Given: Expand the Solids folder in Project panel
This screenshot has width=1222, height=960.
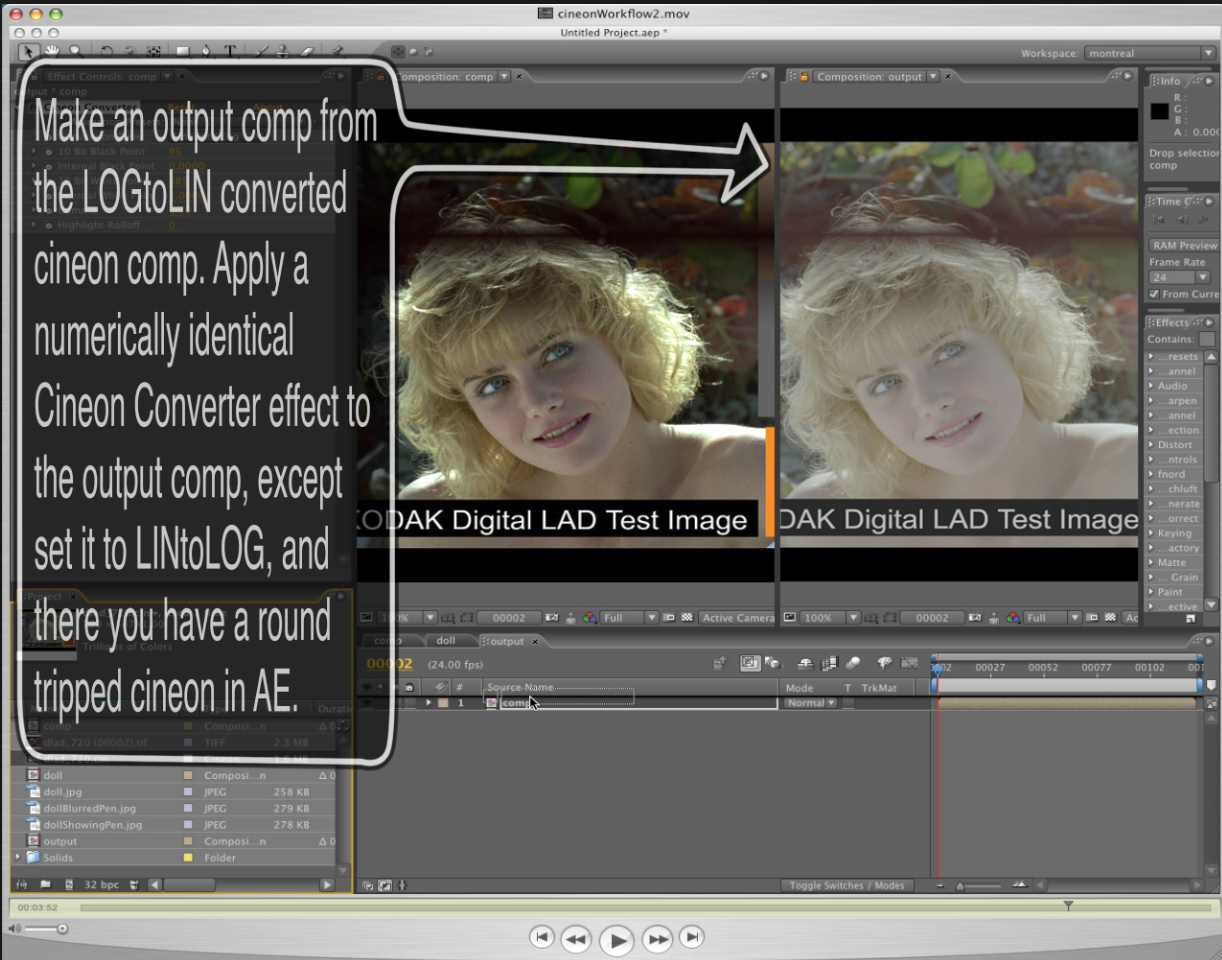Looking at the screenshot, I should tap(17, 857).
